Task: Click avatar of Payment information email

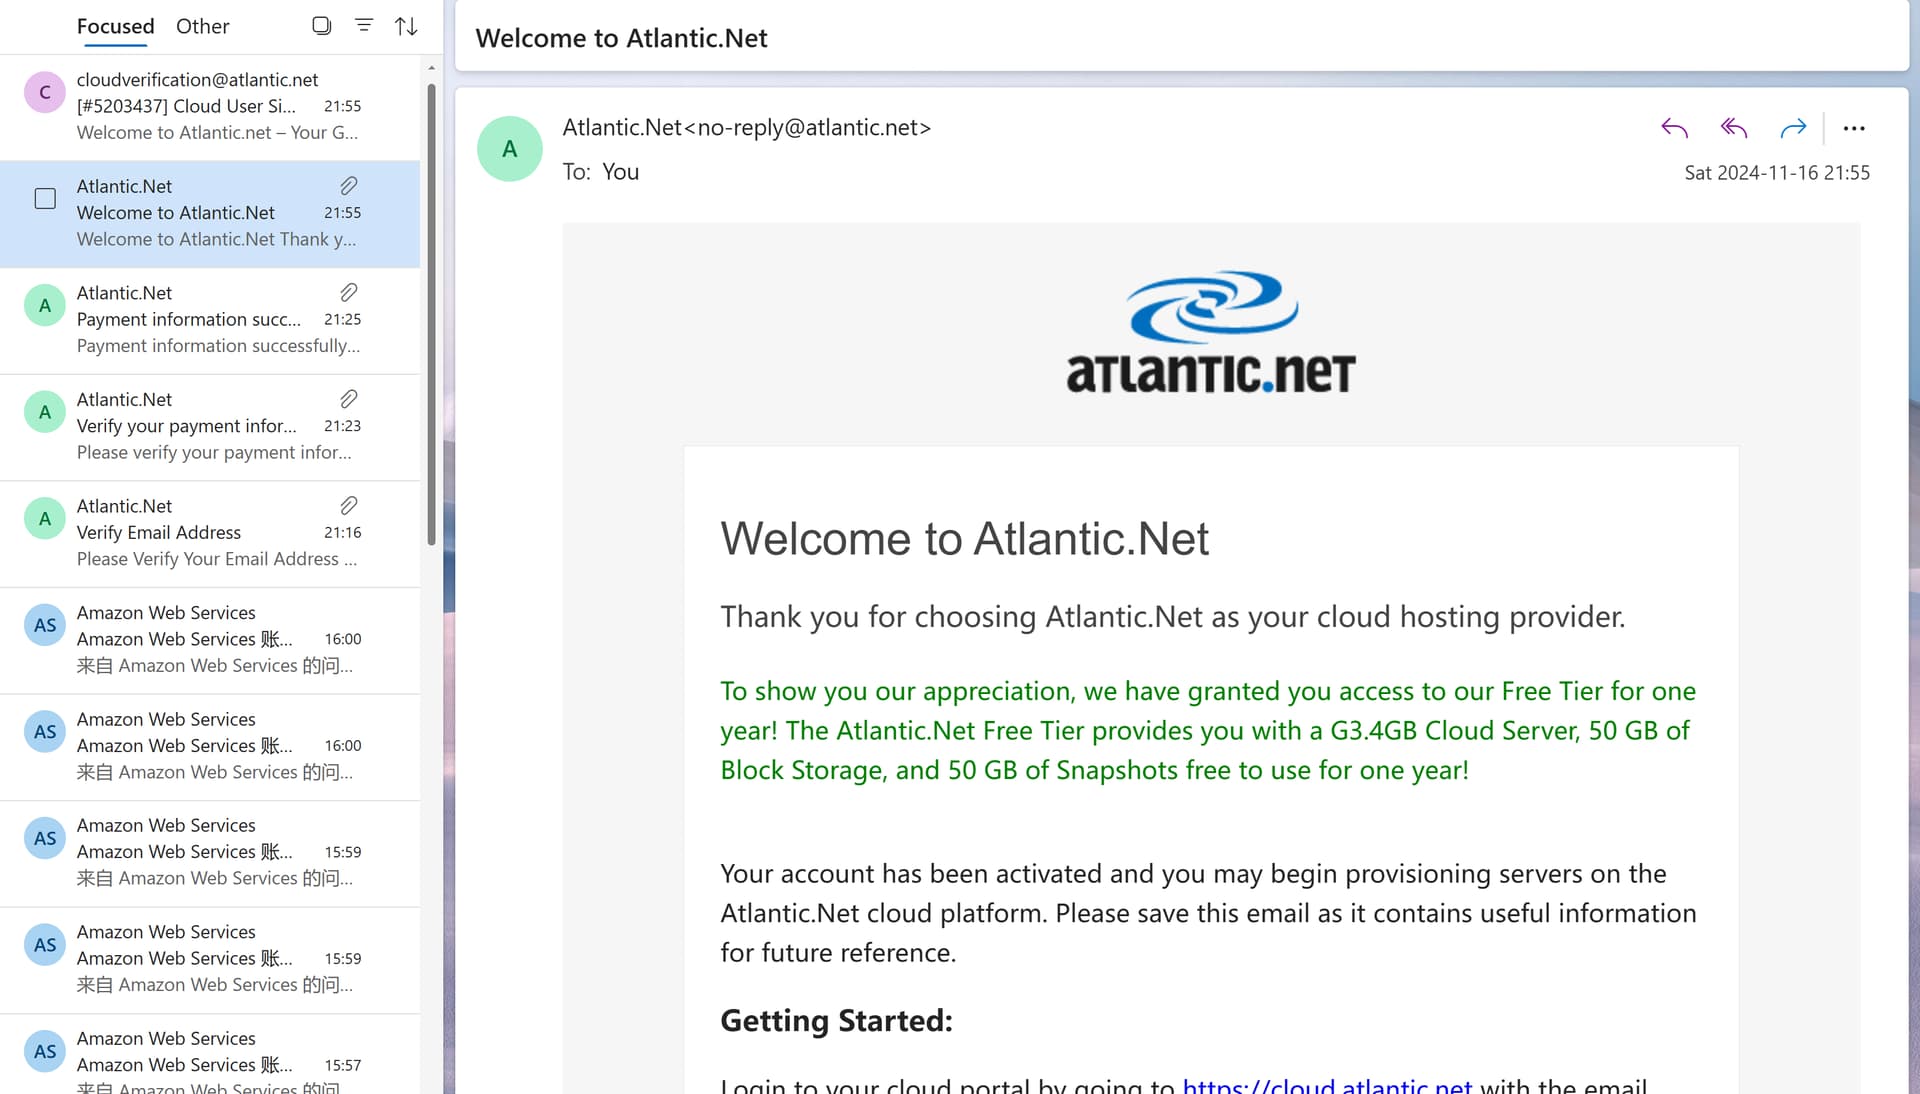Action: coord(45,306)
